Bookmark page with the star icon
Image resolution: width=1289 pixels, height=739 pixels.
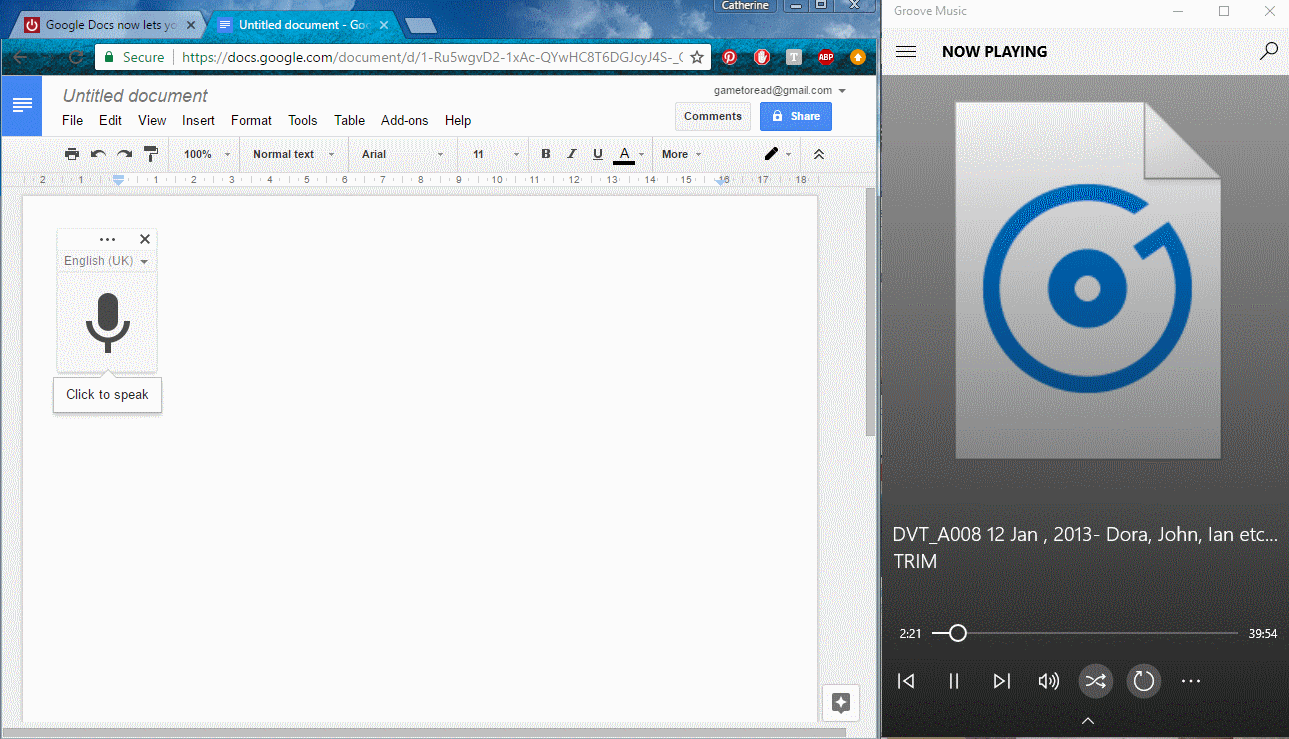(x=697, y=58)
